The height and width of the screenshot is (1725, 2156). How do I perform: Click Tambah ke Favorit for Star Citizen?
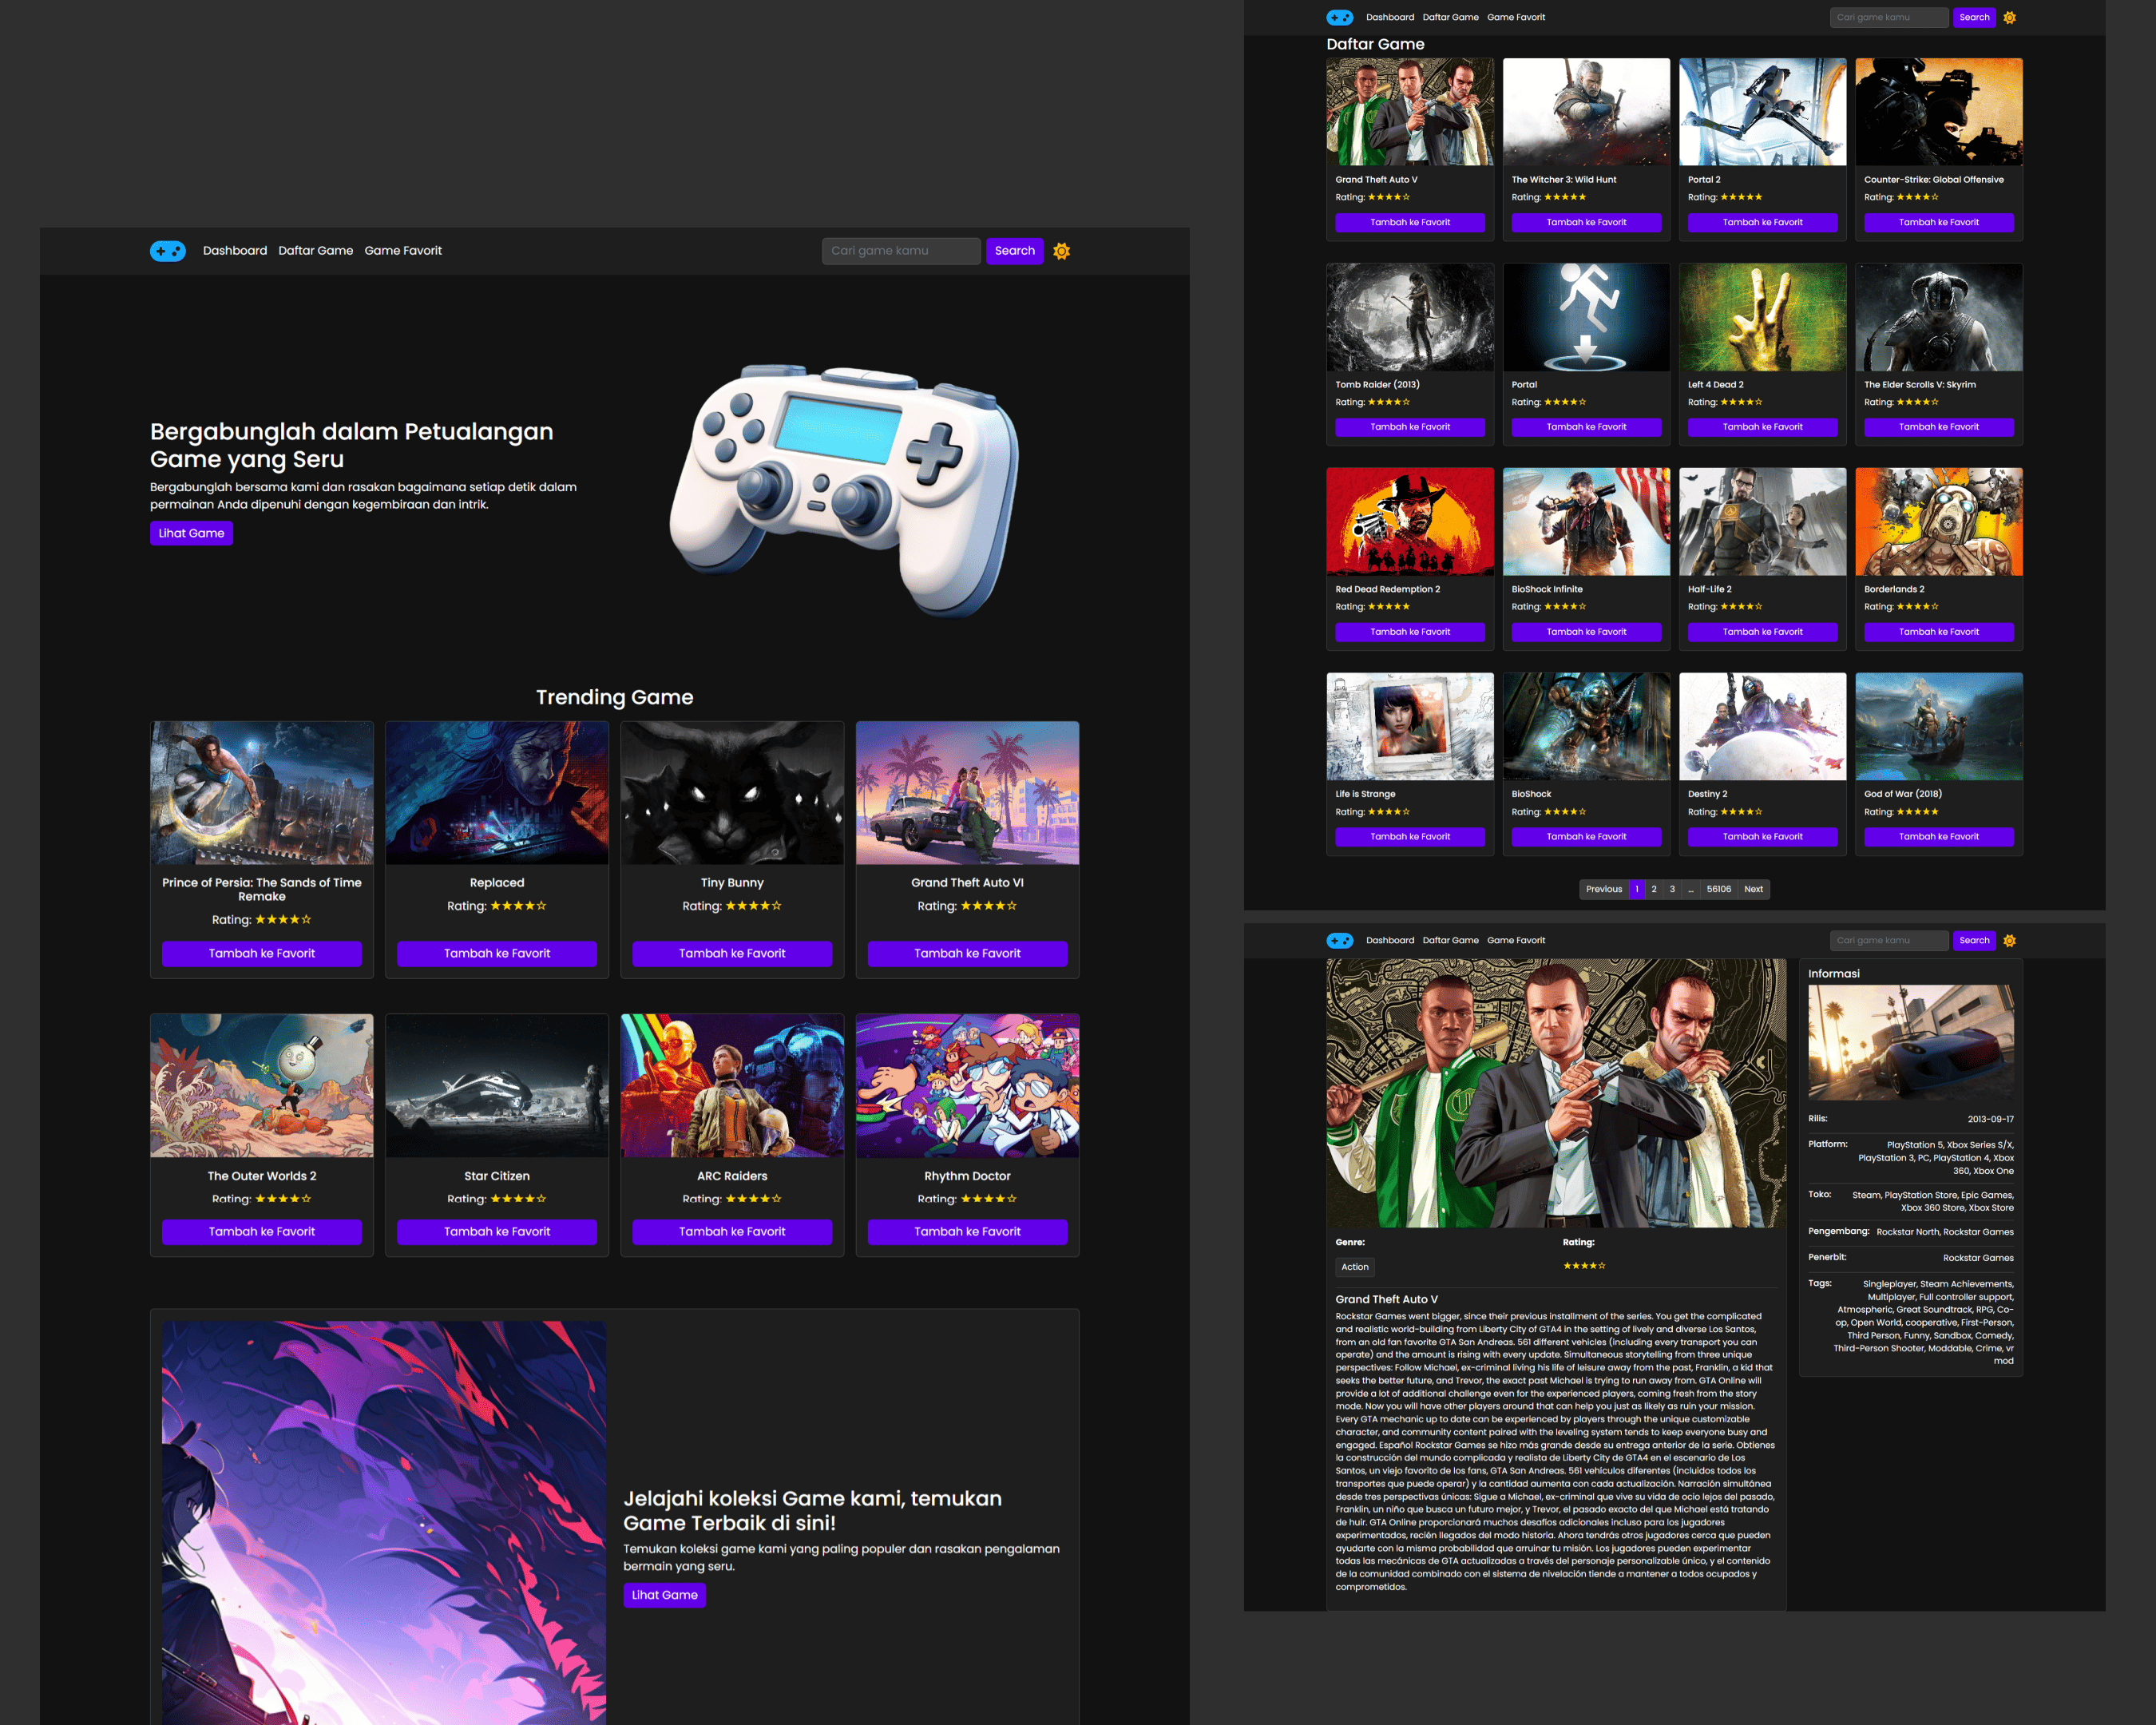[497, 1231]
